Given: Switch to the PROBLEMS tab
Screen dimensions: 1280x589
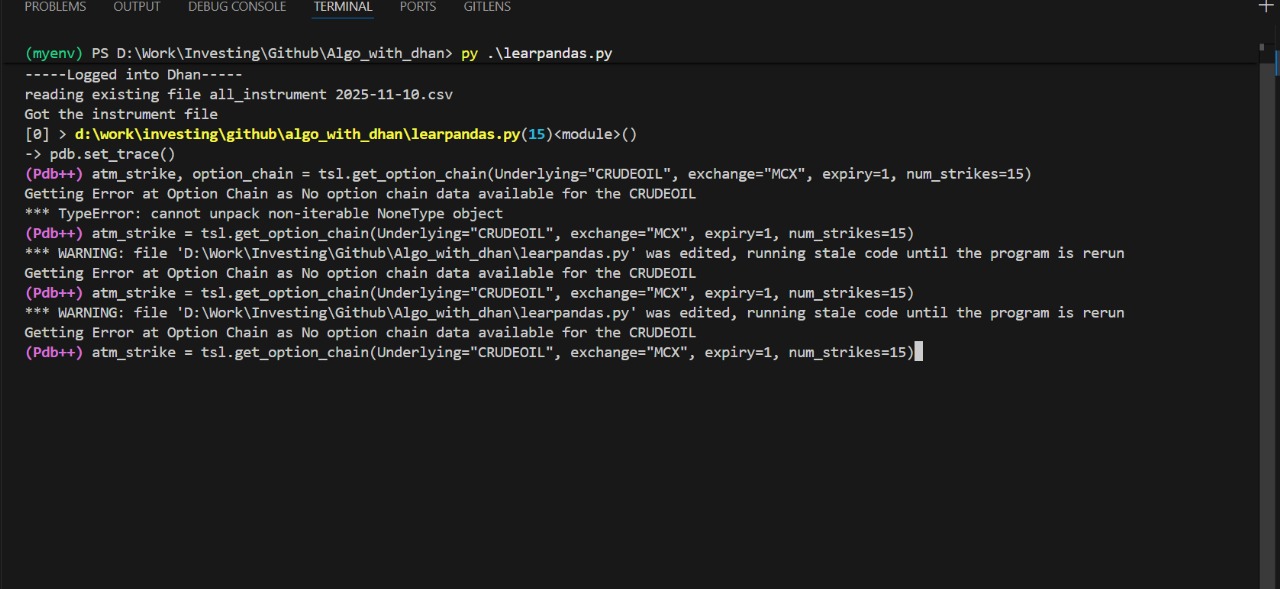Looking at the screenshot, I should tap(55, 7).
